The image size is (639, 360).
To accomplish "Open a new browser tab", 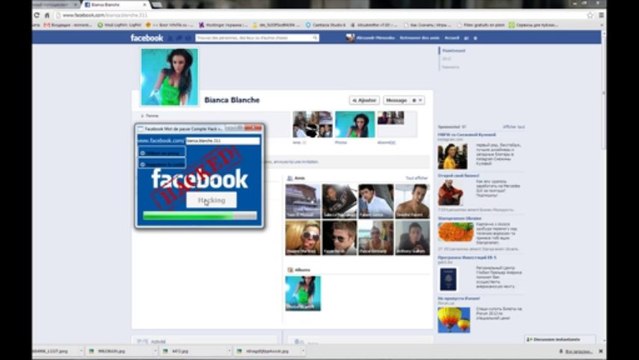I will 157,4.
